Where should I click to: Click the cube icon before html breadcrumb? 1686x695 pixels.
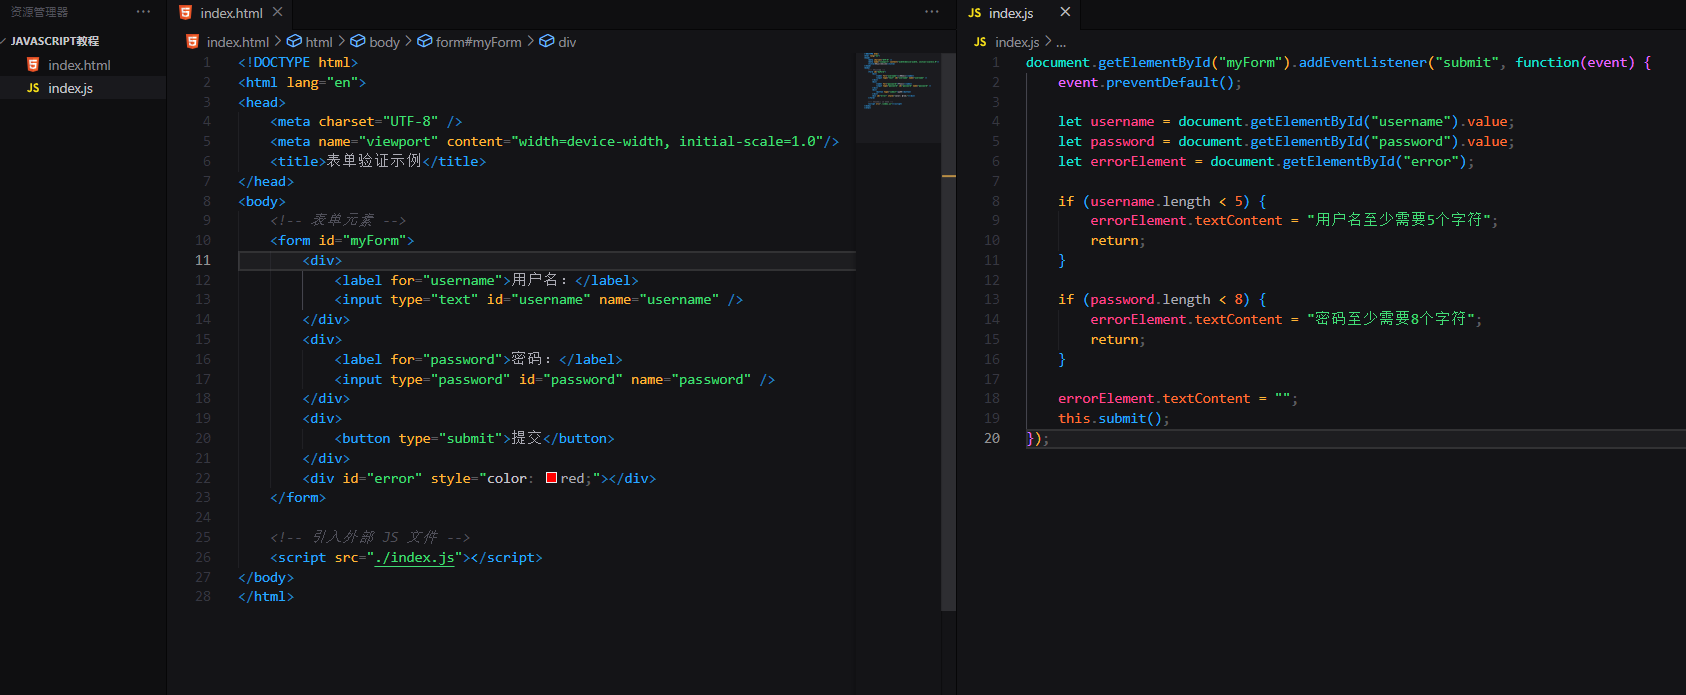[294, 41]
